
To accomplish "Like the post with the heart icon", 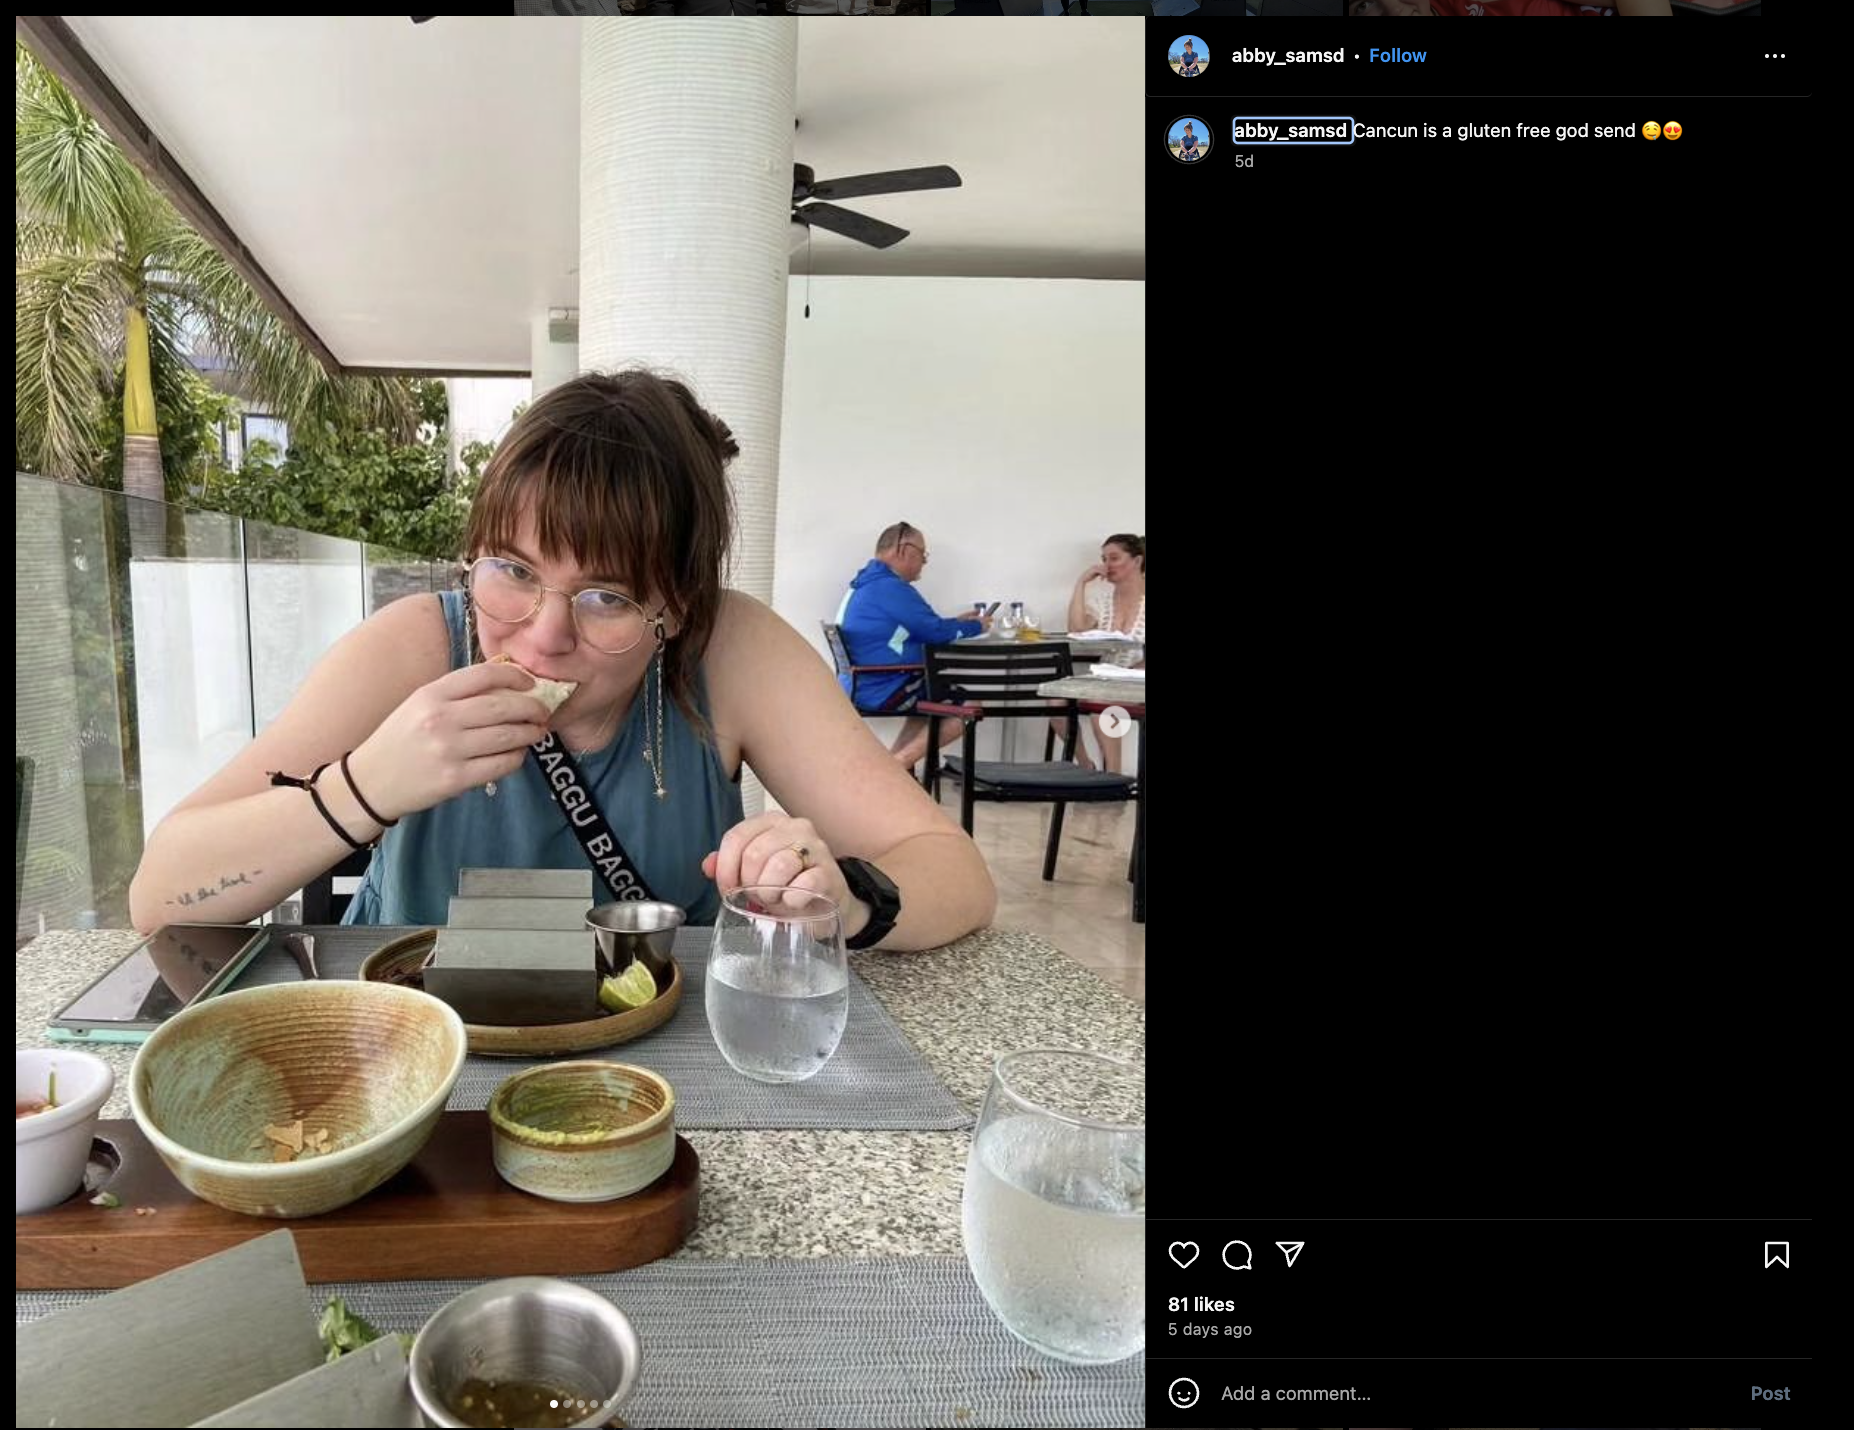I will pos(1183,1254).
